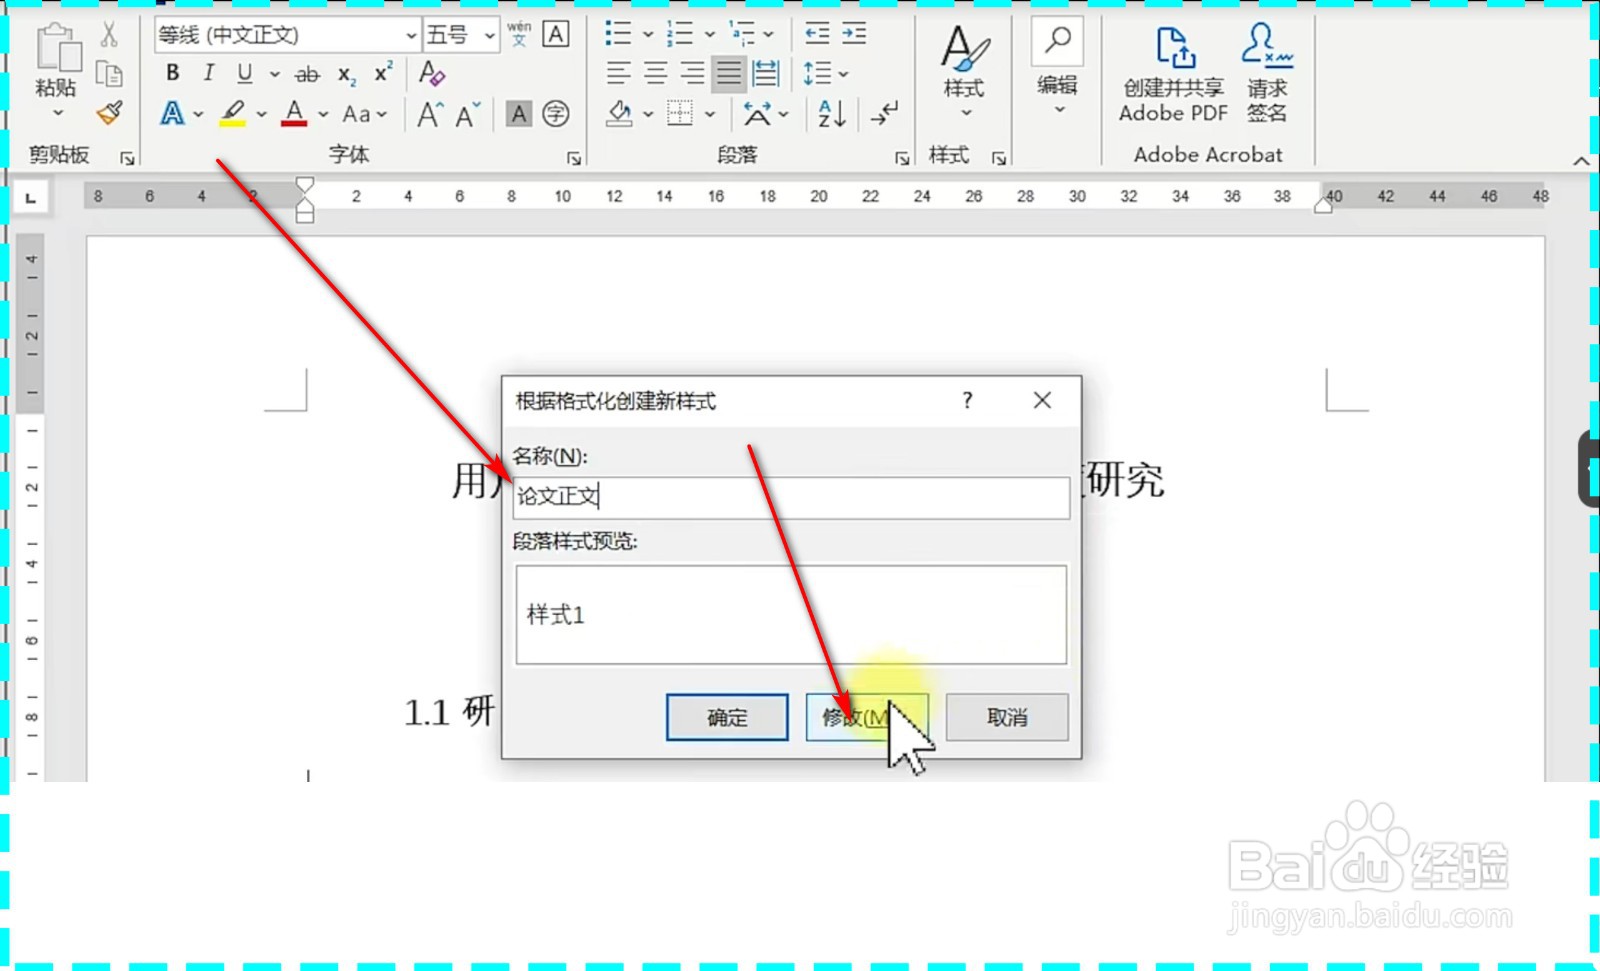Toggle subscript formatting
The width and height of the screenshot is (1600, 971).
346,75
